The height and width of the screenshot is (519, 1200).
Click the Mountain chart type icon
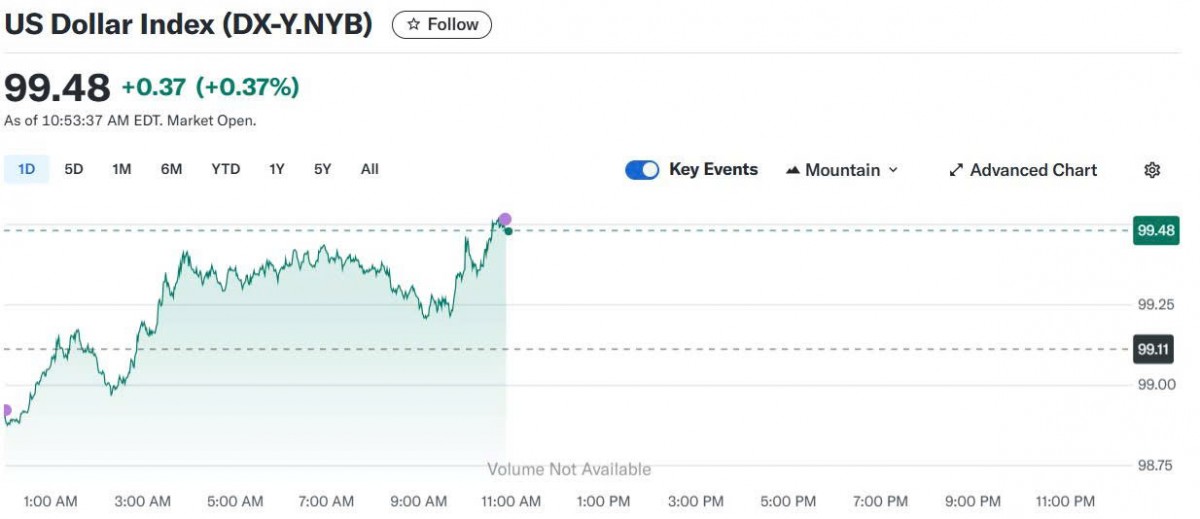pos(793,170)
